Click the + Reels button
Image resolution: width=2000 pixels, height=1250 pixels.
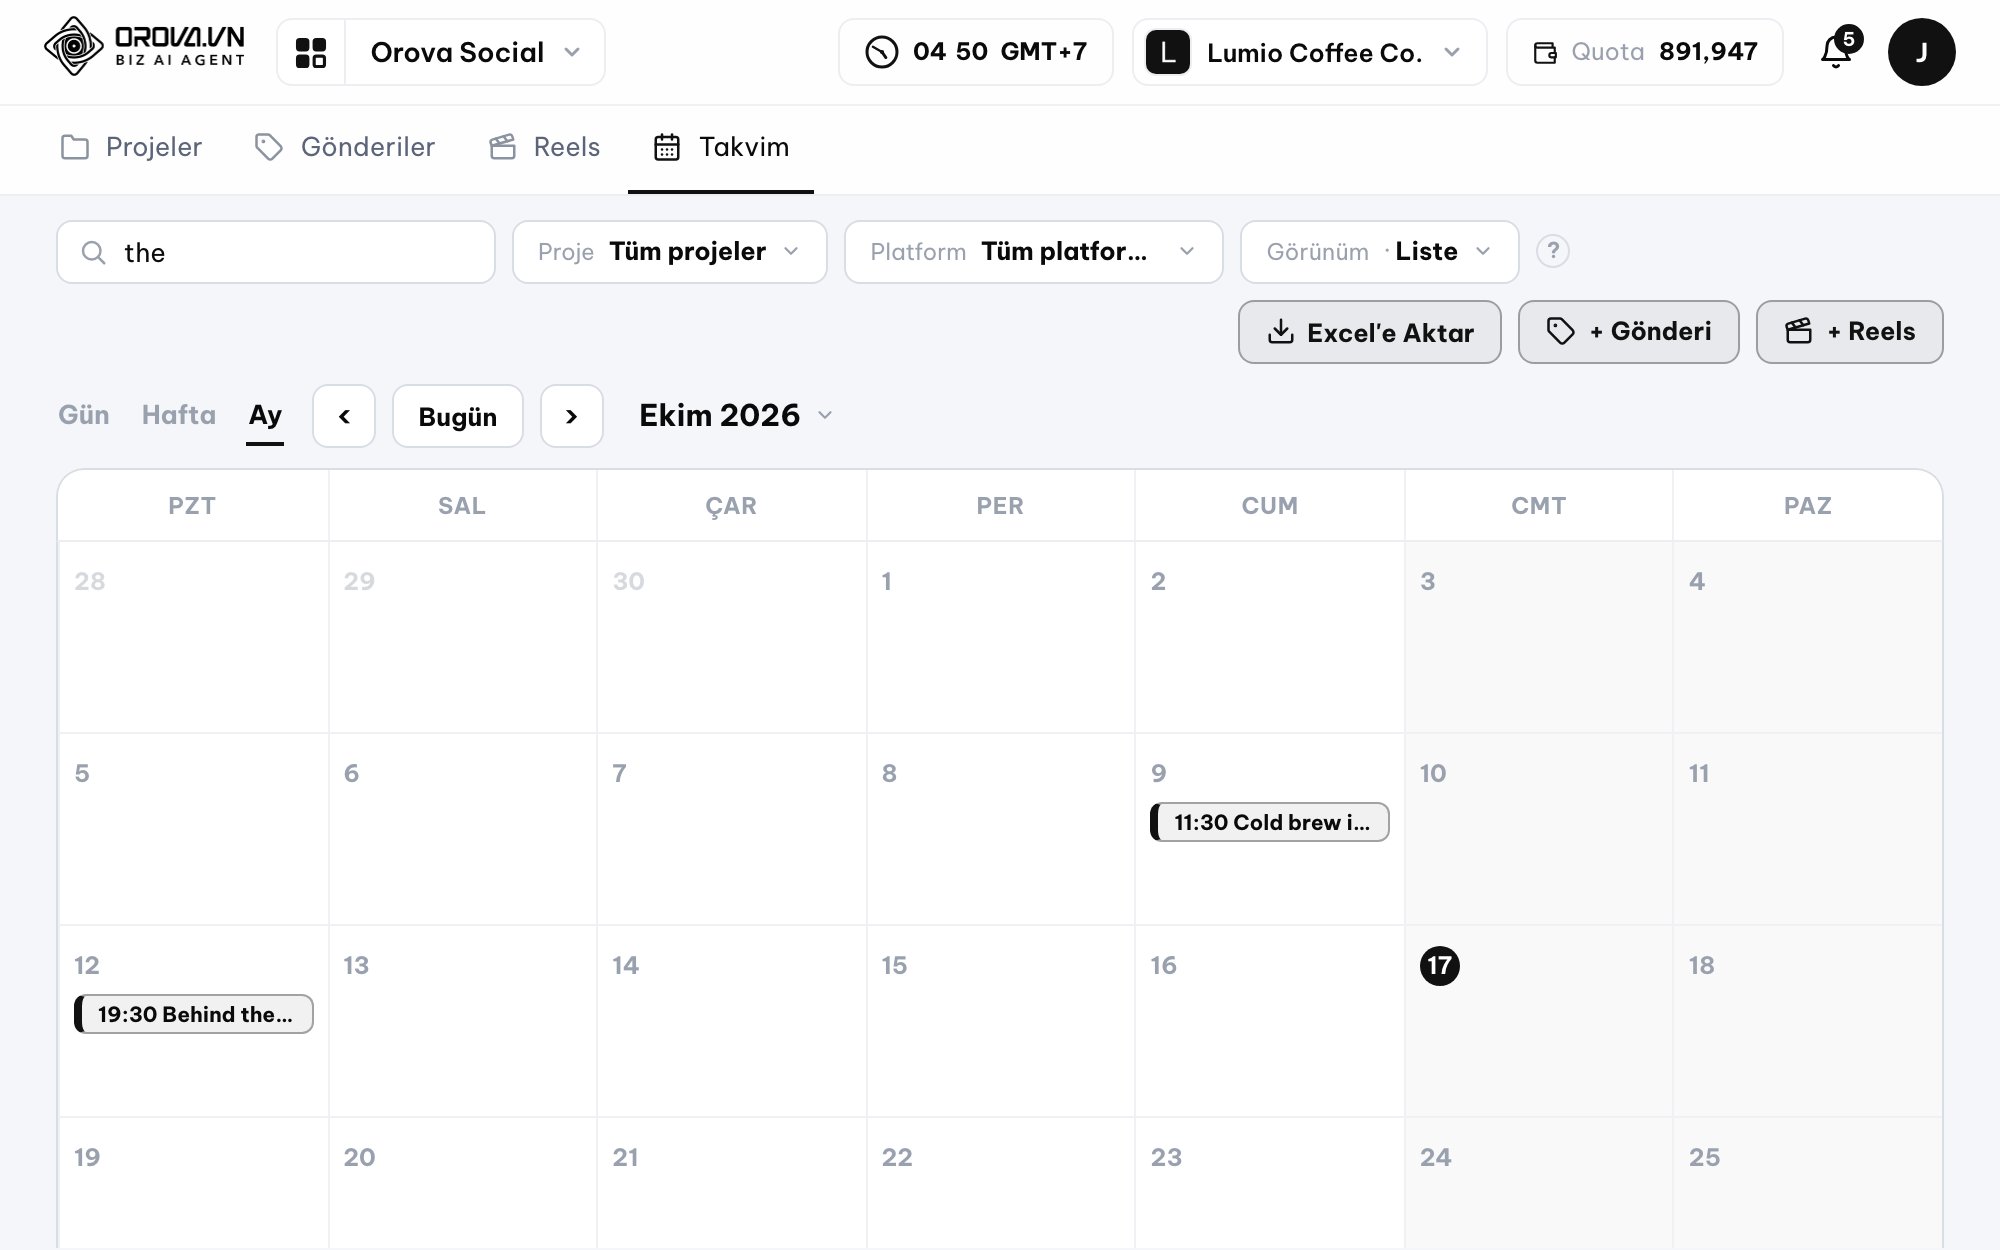pos(1850,332)
